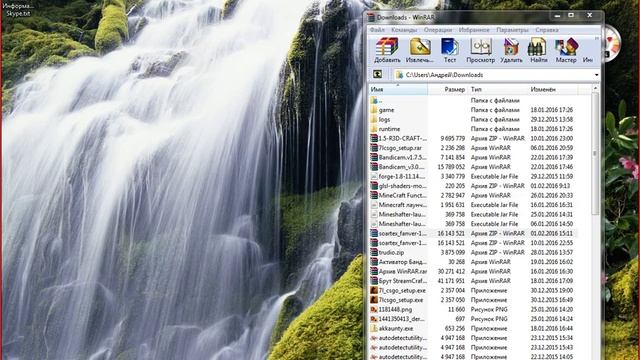The height and width of the screenshot is (360, 640).
Task: Select the Брут StreamCraf archive icon
Action: [x=373, y=281]
